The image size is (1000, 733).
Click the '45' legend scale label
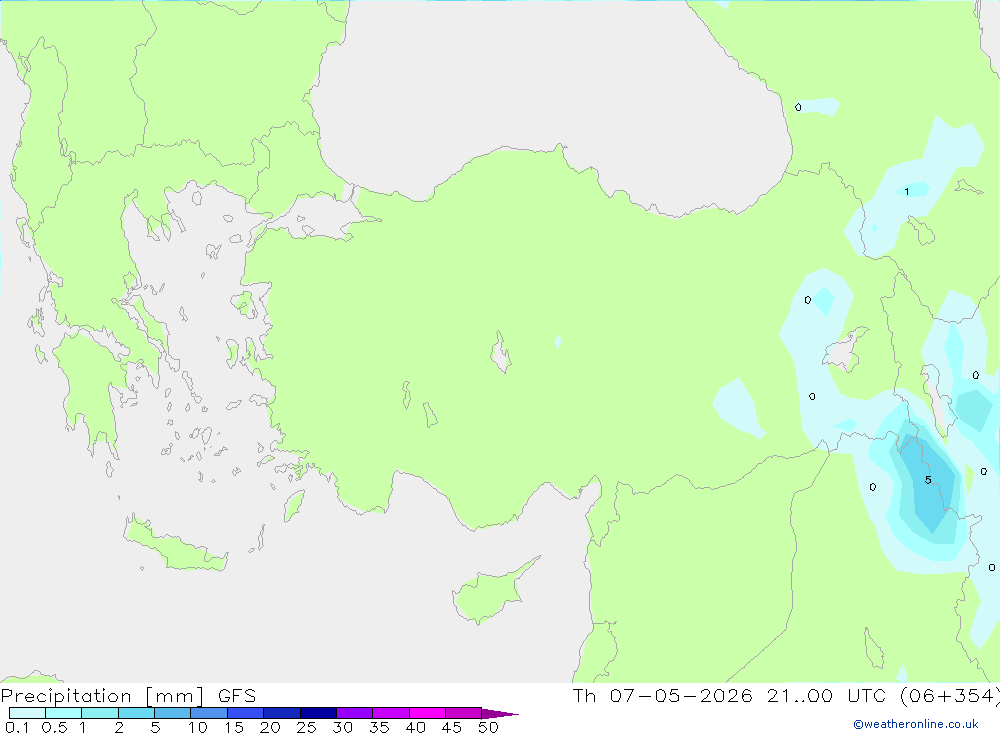452,727
